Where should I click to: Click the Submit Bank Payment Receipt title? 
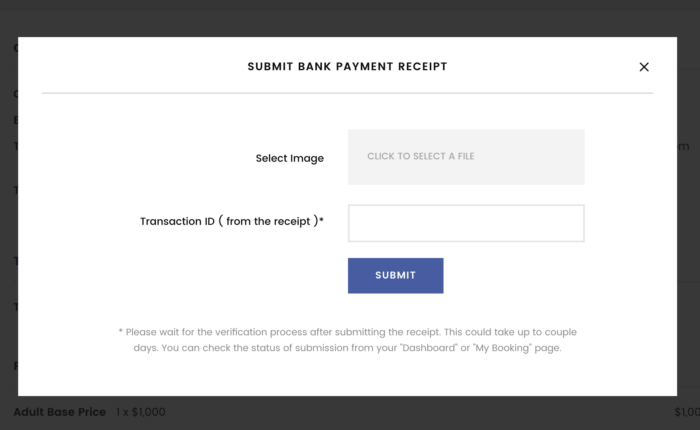point(347,67)
